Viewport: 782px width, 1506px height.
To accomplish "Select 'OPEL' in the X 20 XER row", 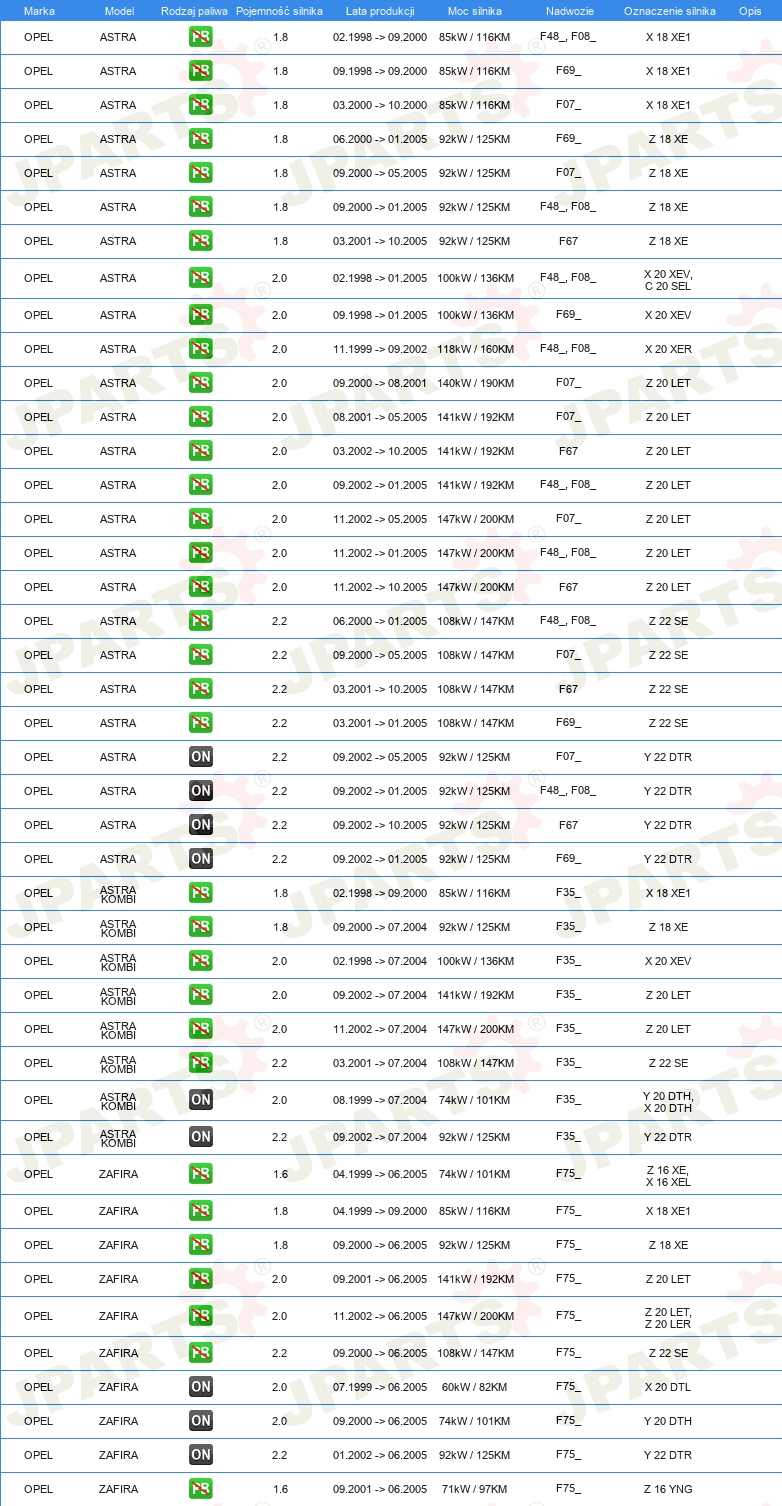I will 38,349.
